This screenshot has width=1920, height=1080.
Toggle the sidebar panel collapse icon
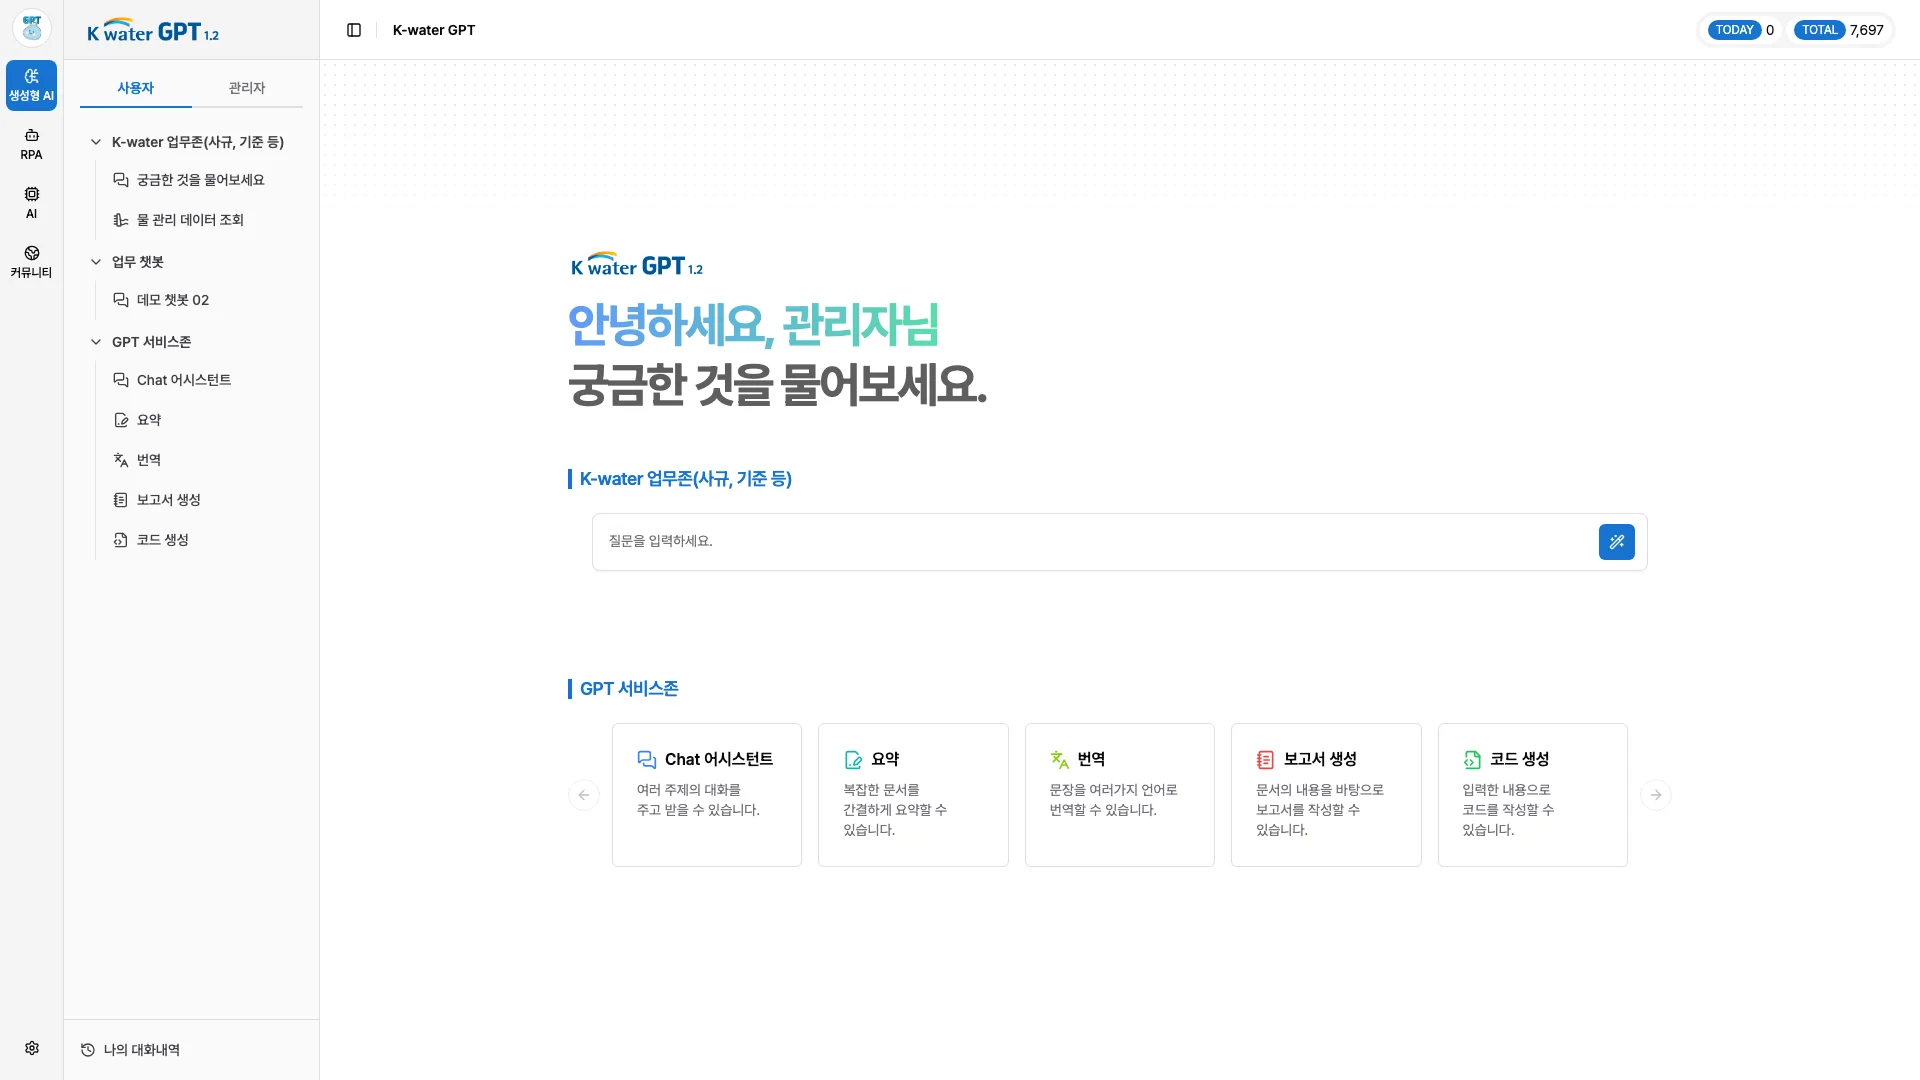[x=354, y=30]
